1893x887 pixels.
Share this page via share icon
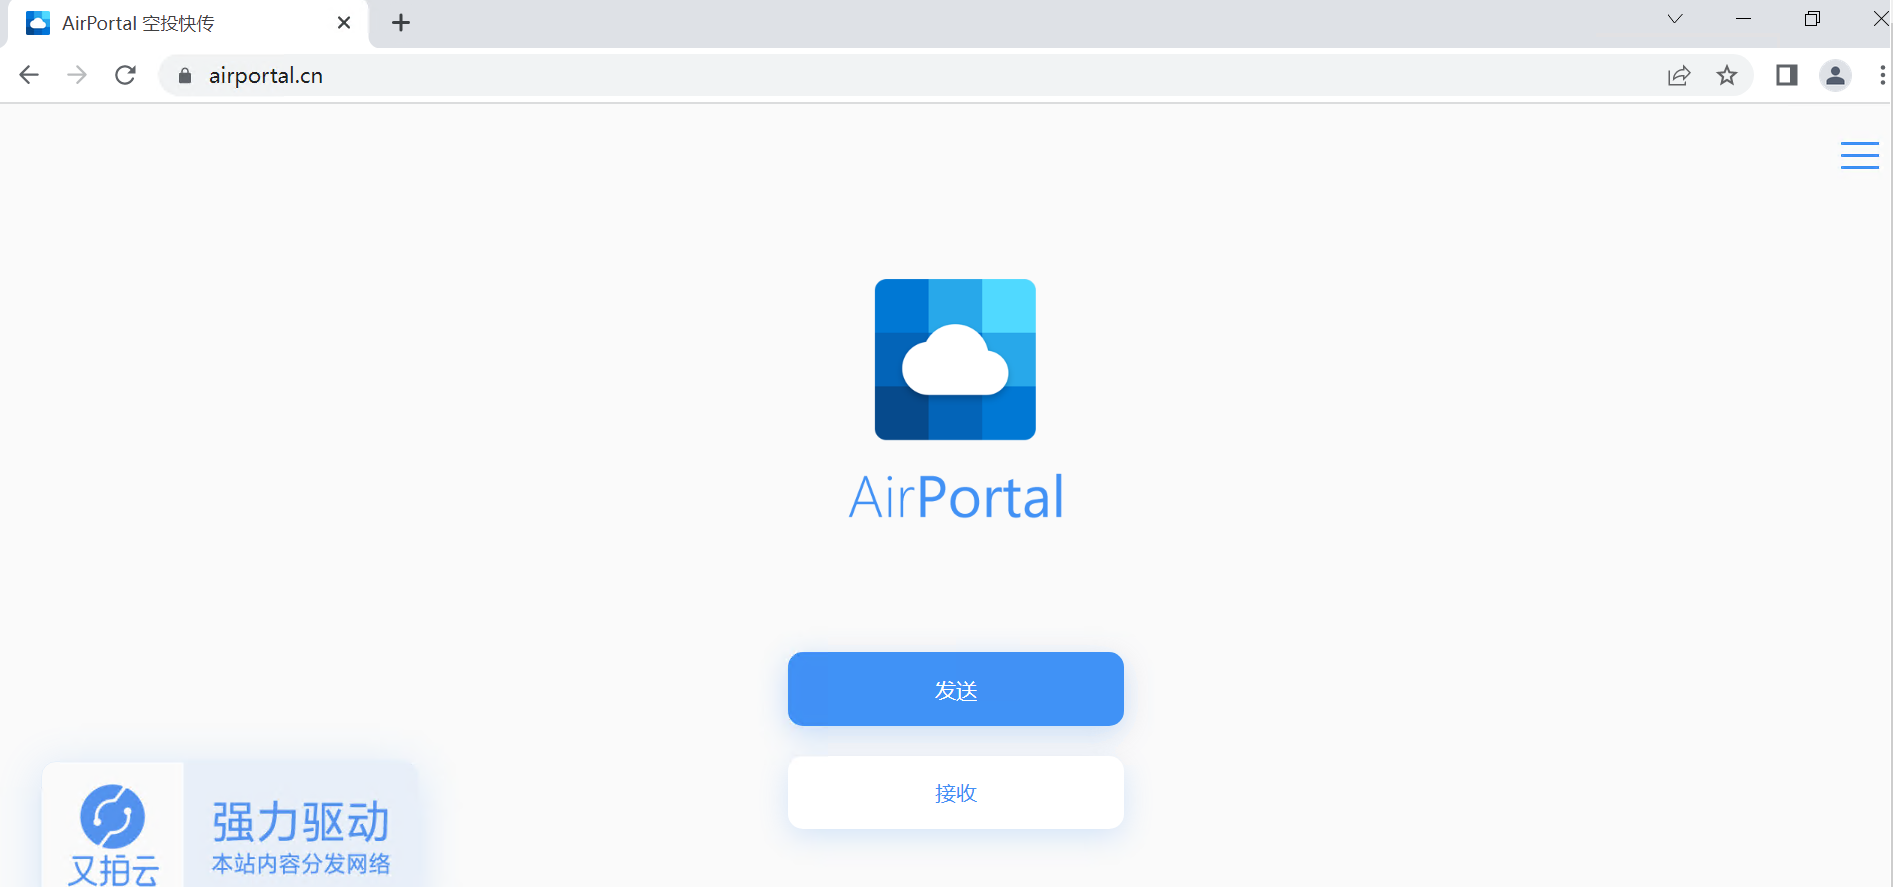coord(1679,75)
